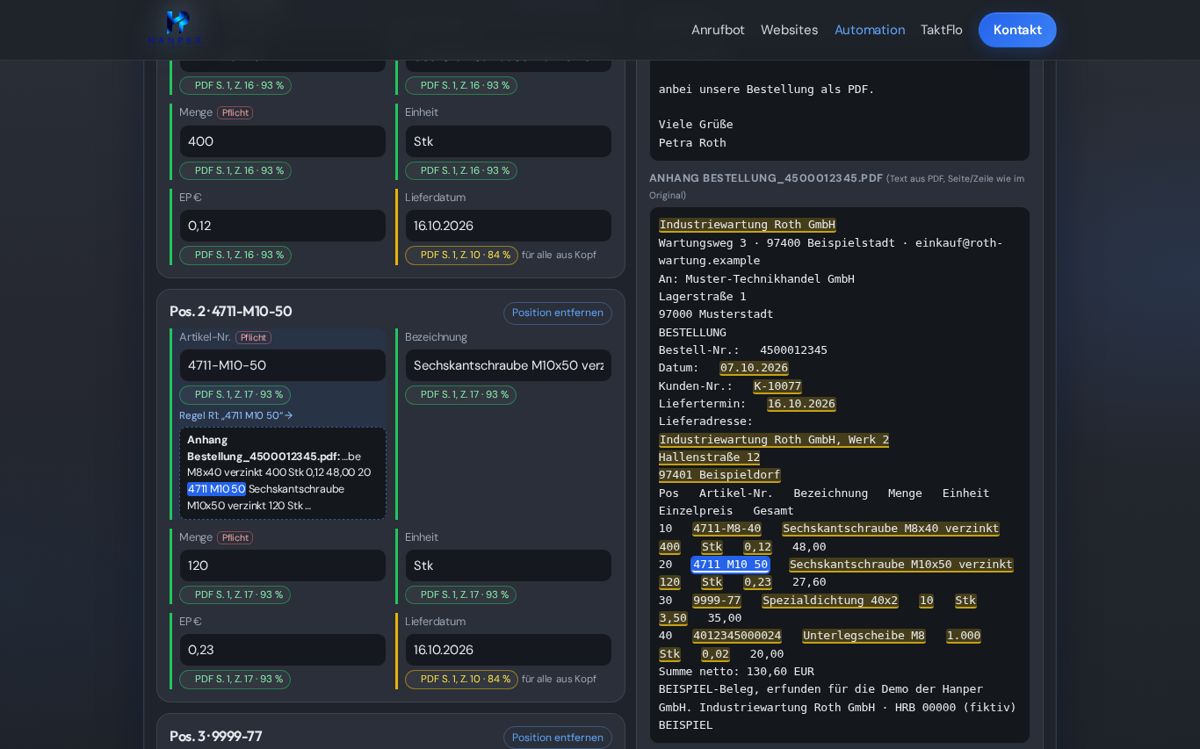
Task: Open the TaktFlo navigation item
Action: (941, 30)
